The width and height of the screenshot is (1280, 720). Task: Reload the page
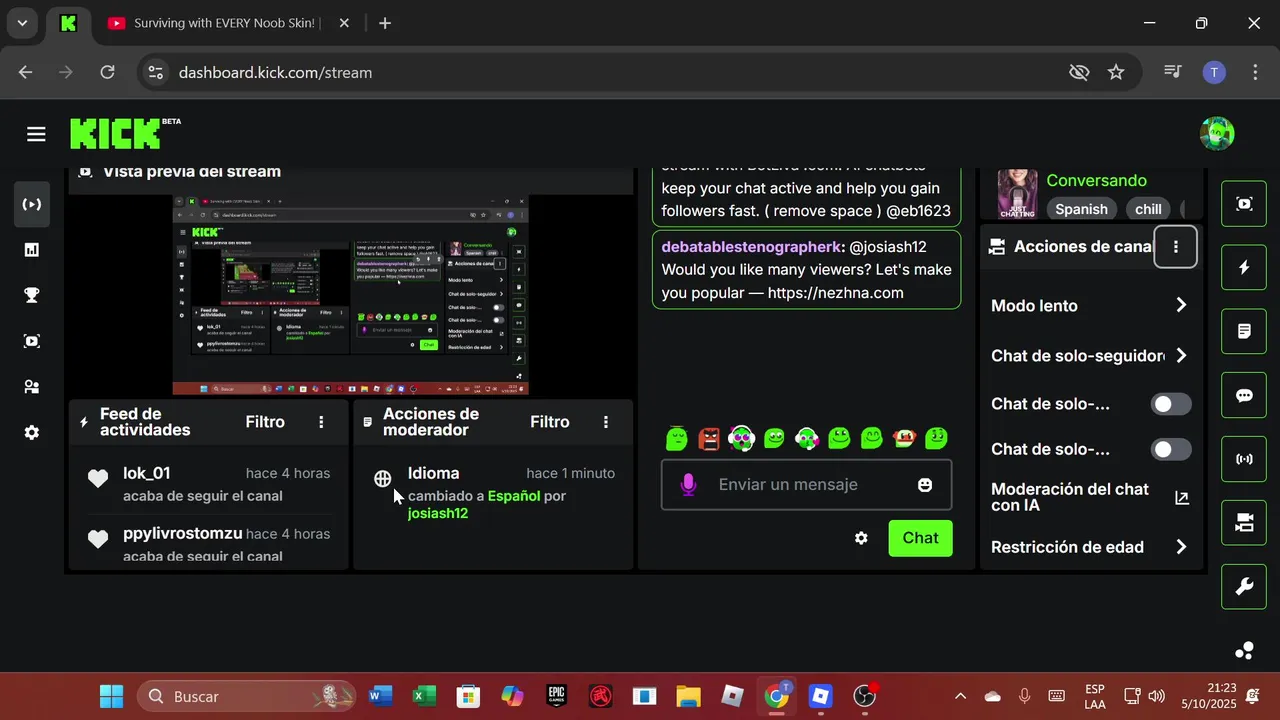(x=107, y=72)
